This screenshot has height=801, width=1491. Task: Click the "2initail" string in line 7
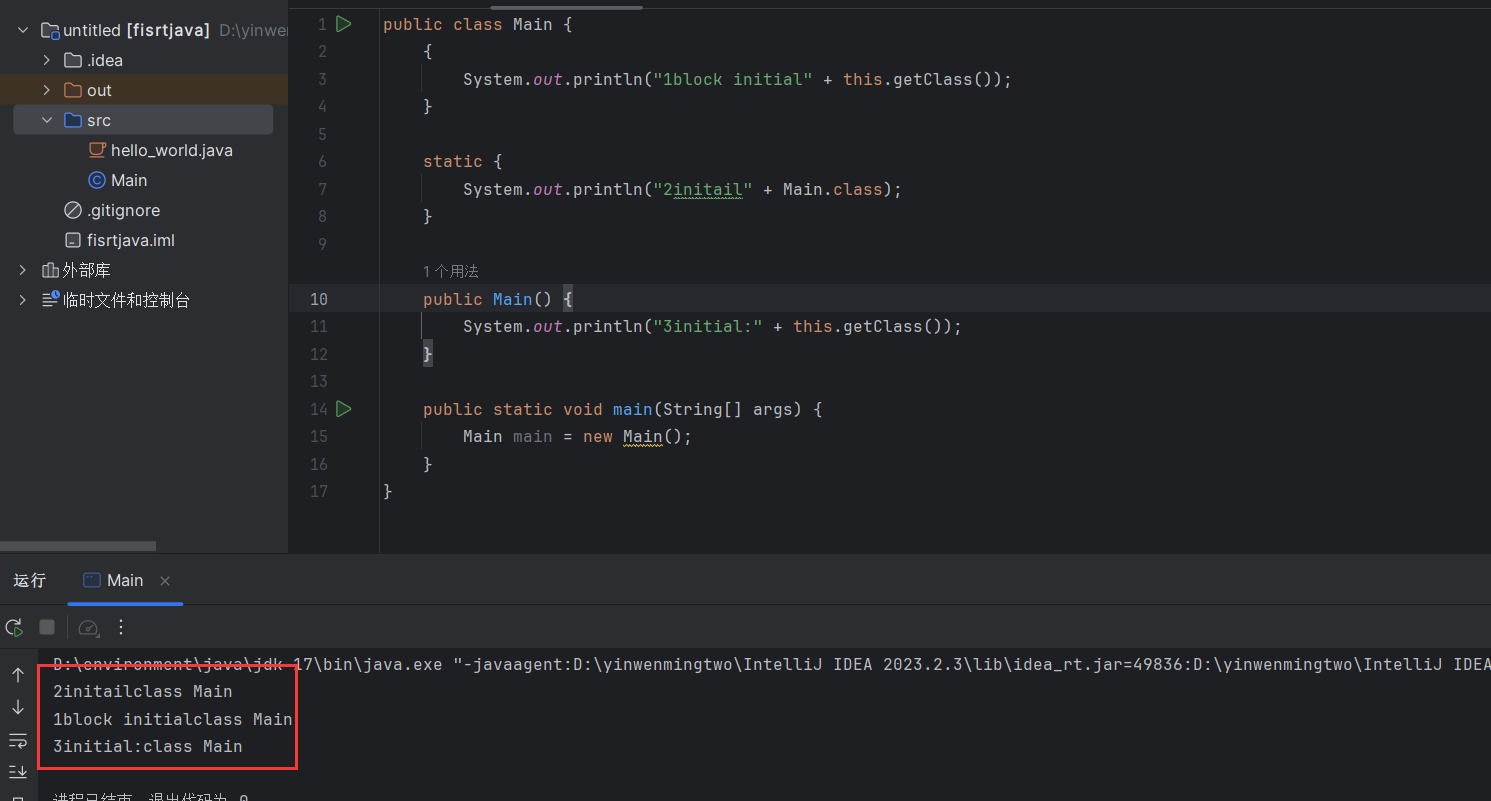[x=703, y=189]
